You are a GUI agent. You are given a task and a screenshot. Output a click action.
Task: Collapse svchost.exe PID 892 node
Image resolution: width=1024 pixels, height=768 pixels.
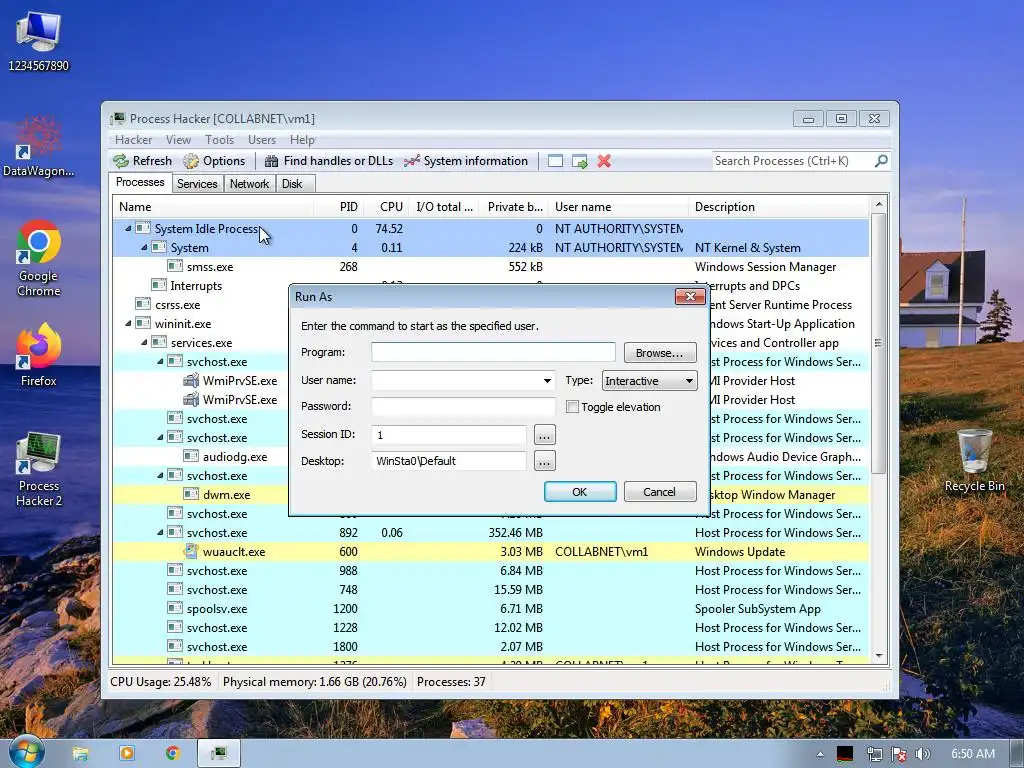pyautogui.click(x=160, y=532)
